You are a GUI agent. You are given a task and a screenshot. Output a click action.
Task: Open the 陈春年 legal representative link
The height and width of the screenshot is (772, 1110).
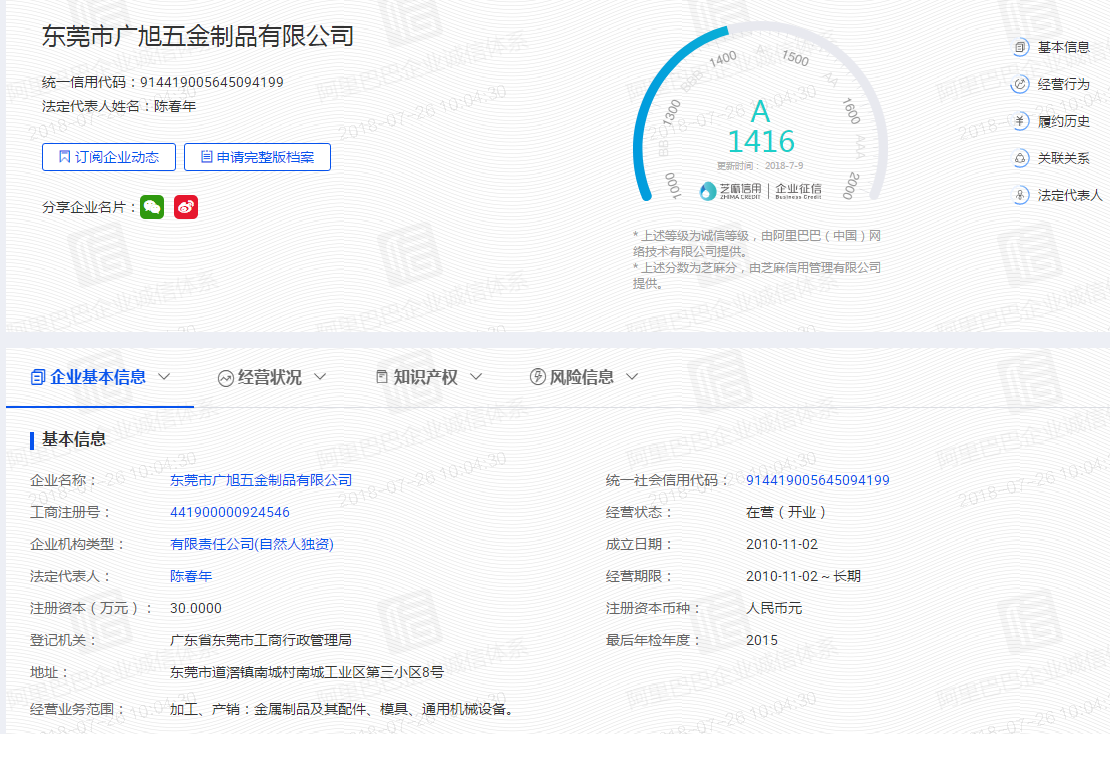[191, 576]
